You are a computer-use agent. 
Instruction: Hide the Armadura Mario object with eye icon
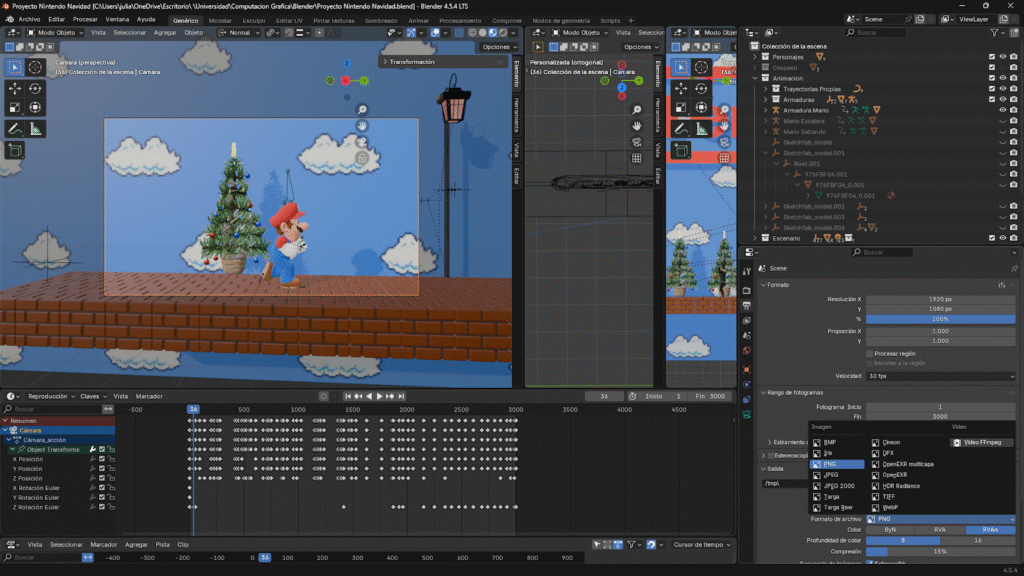coord(1003,110)
